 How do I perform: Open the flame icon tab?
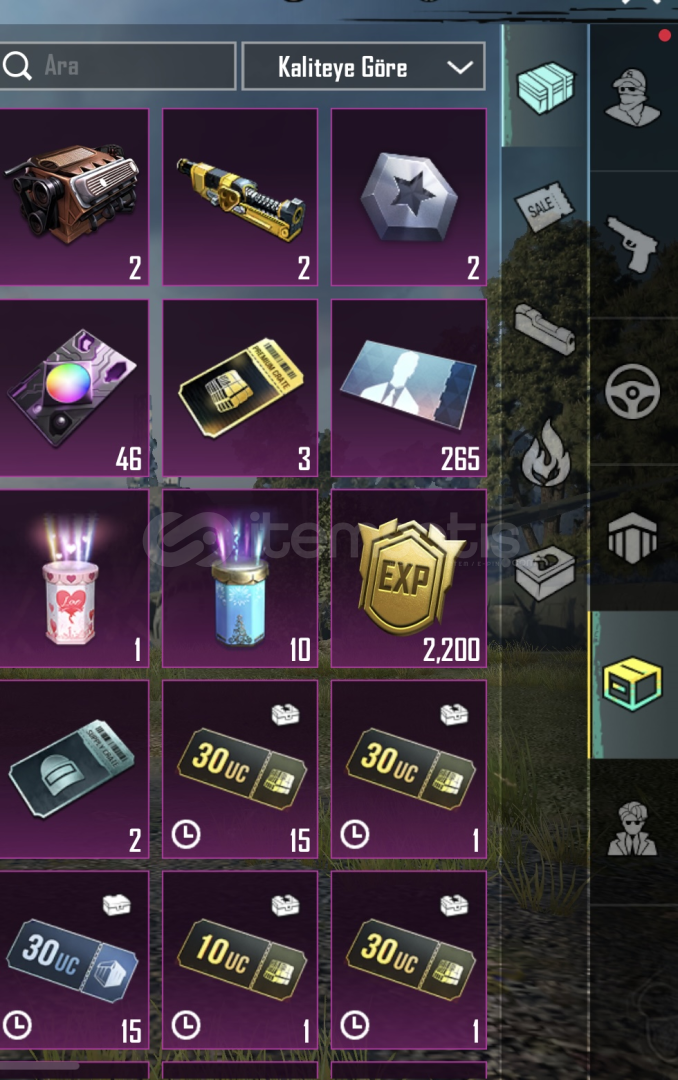545,453
